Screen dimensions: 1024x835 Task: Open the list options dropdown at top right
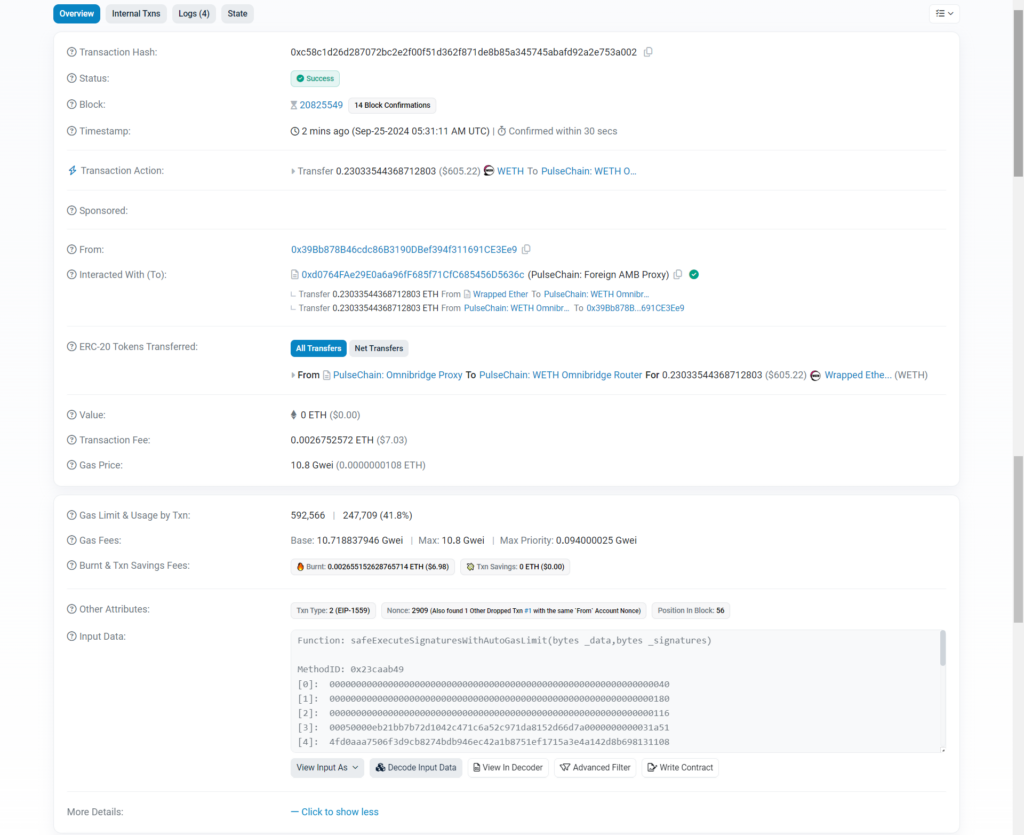pyautogui.click(x=944, y=13)
